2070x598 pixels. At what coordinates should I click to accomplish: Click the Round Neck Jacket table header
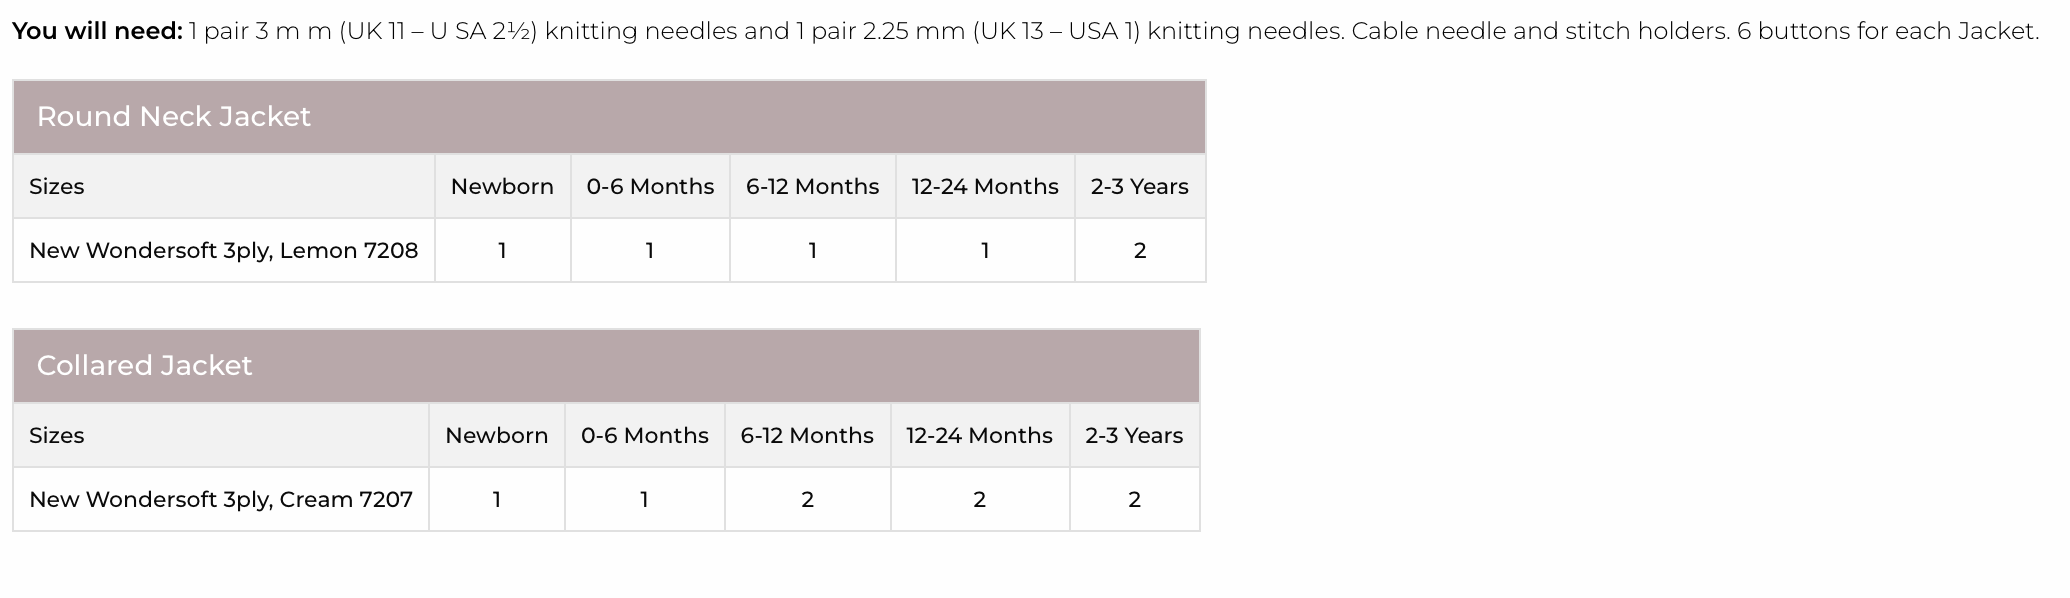pos(174,117)
